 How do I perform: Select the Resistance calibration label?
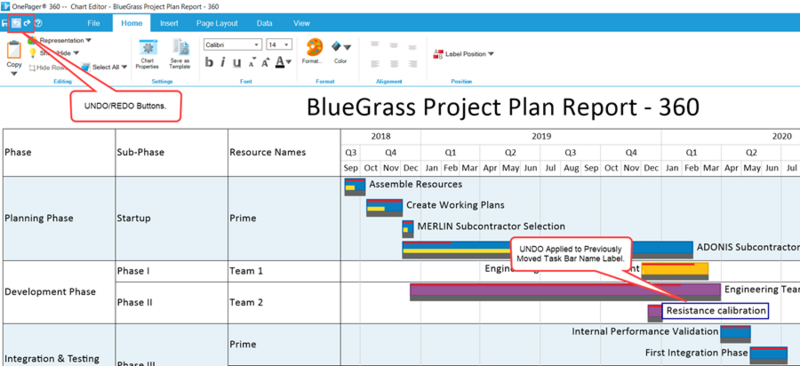click(715, 311)
